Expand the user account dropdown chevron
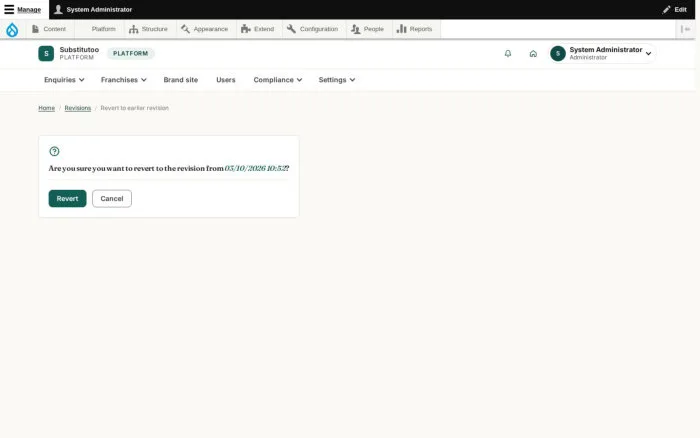 [x=648, y=54]
